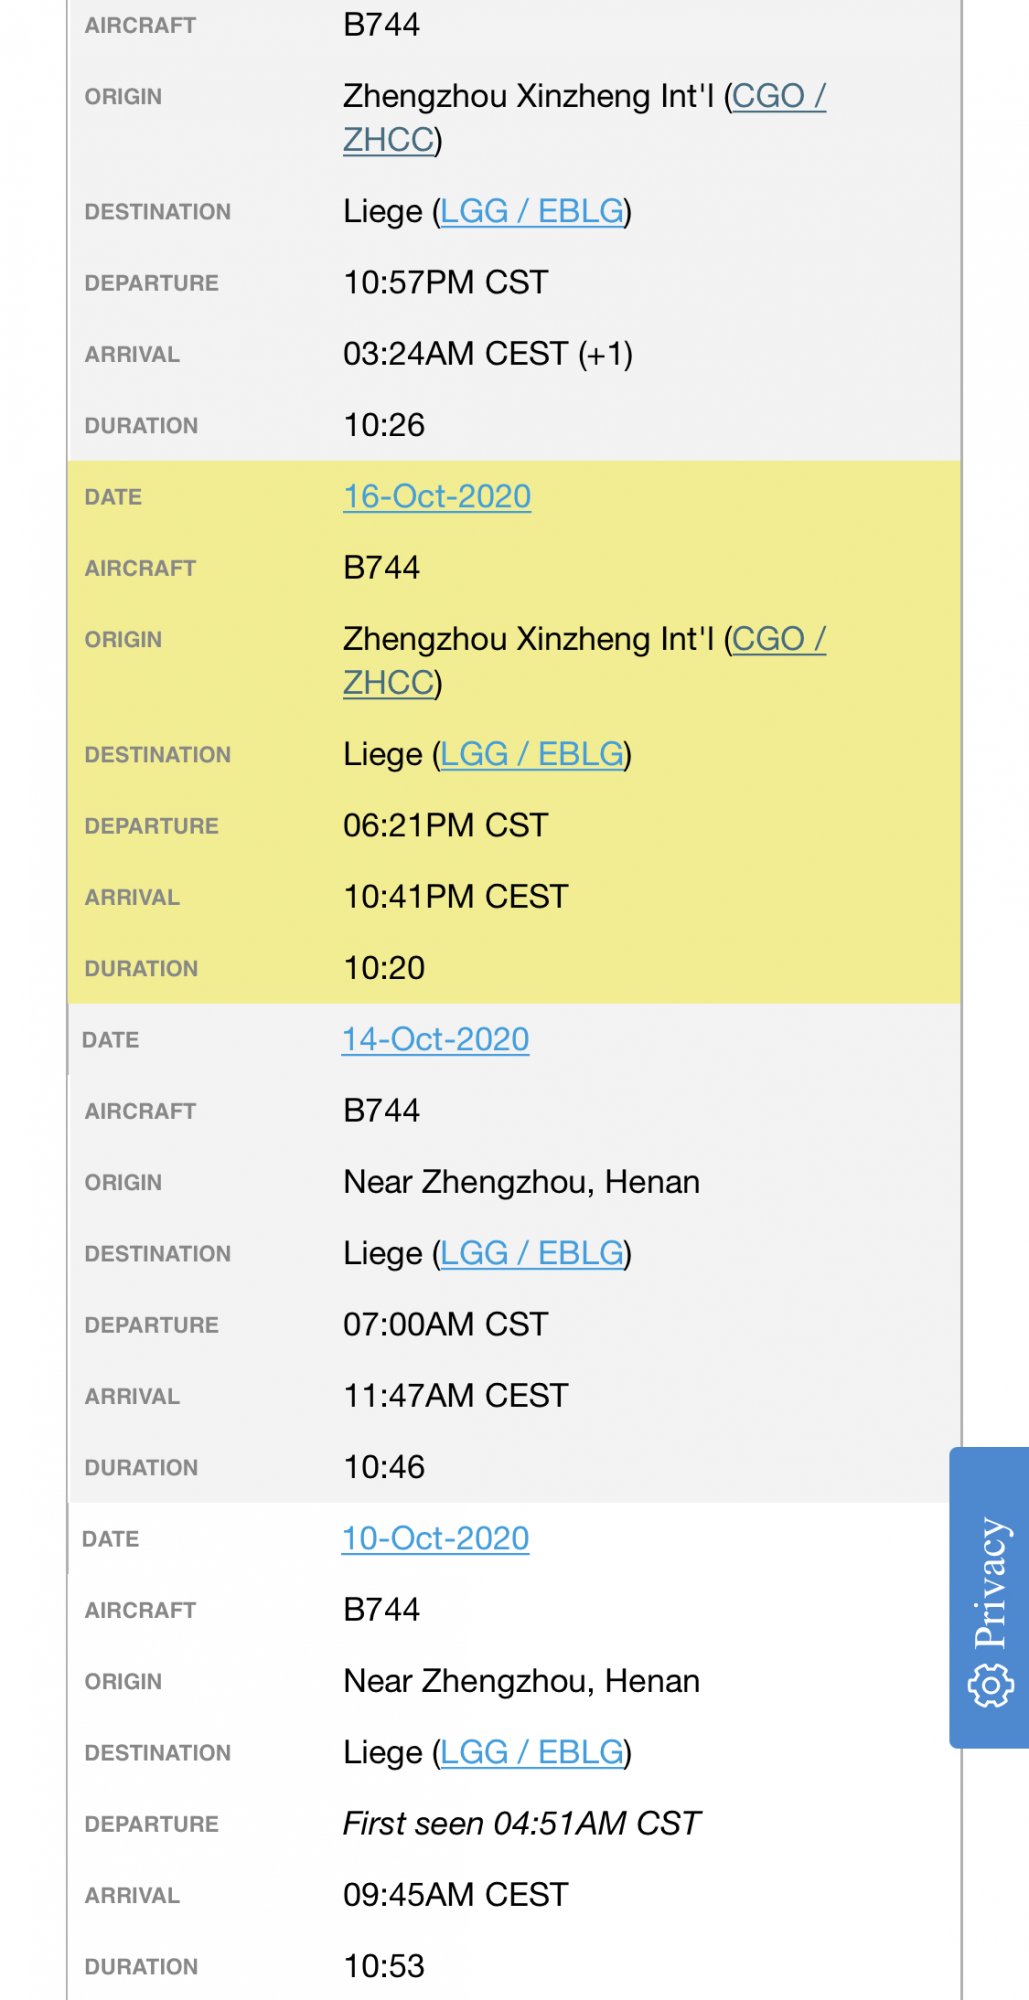Click Near Zhengzhou, Henan origin on 14-Oct
The image size is (1029, 2000).
(521, 1182)
